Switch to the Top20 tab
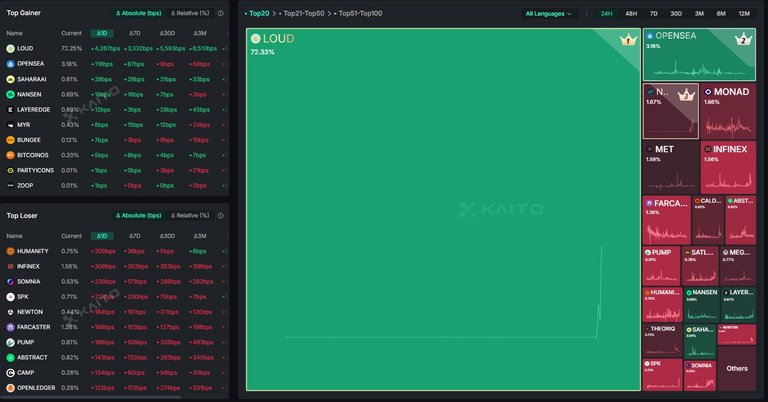The width and height of the screenshot is (768, 402). tap(258, 14)
